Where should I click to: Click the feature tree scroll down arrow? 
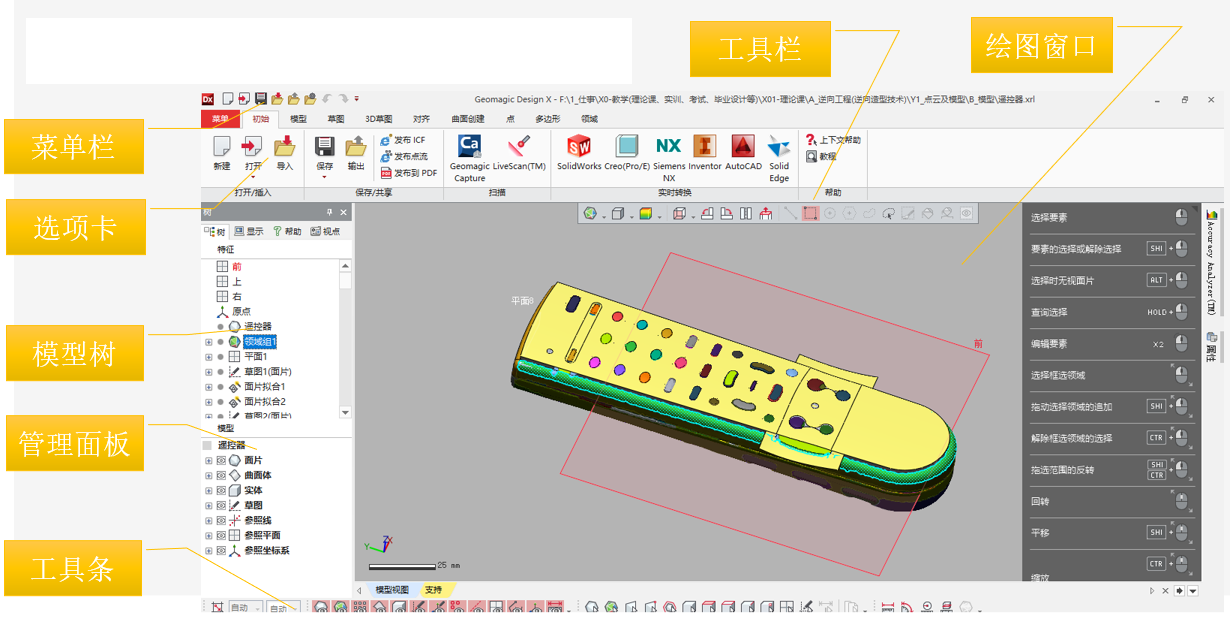click(x=346, y=412)
